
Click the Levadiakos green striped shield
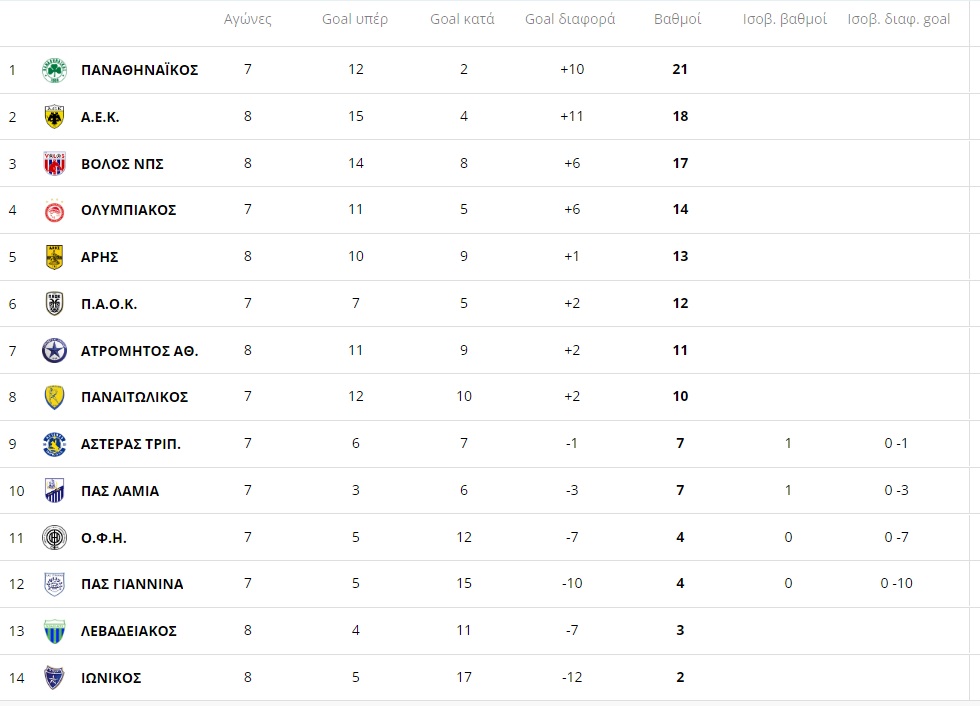click(54, 631)
